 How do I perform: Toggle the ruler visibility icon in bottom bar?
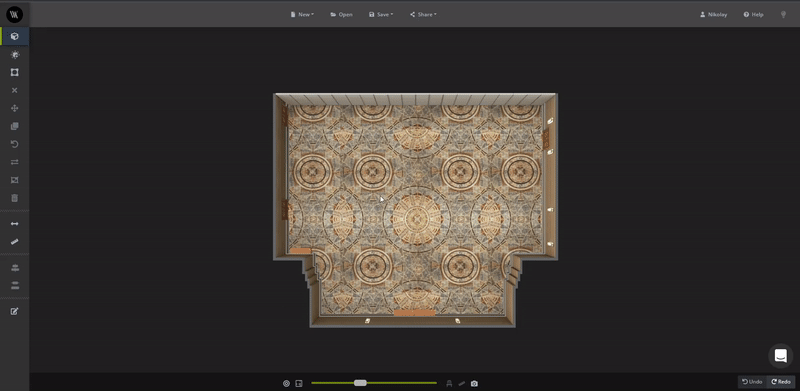pos(462,383)
